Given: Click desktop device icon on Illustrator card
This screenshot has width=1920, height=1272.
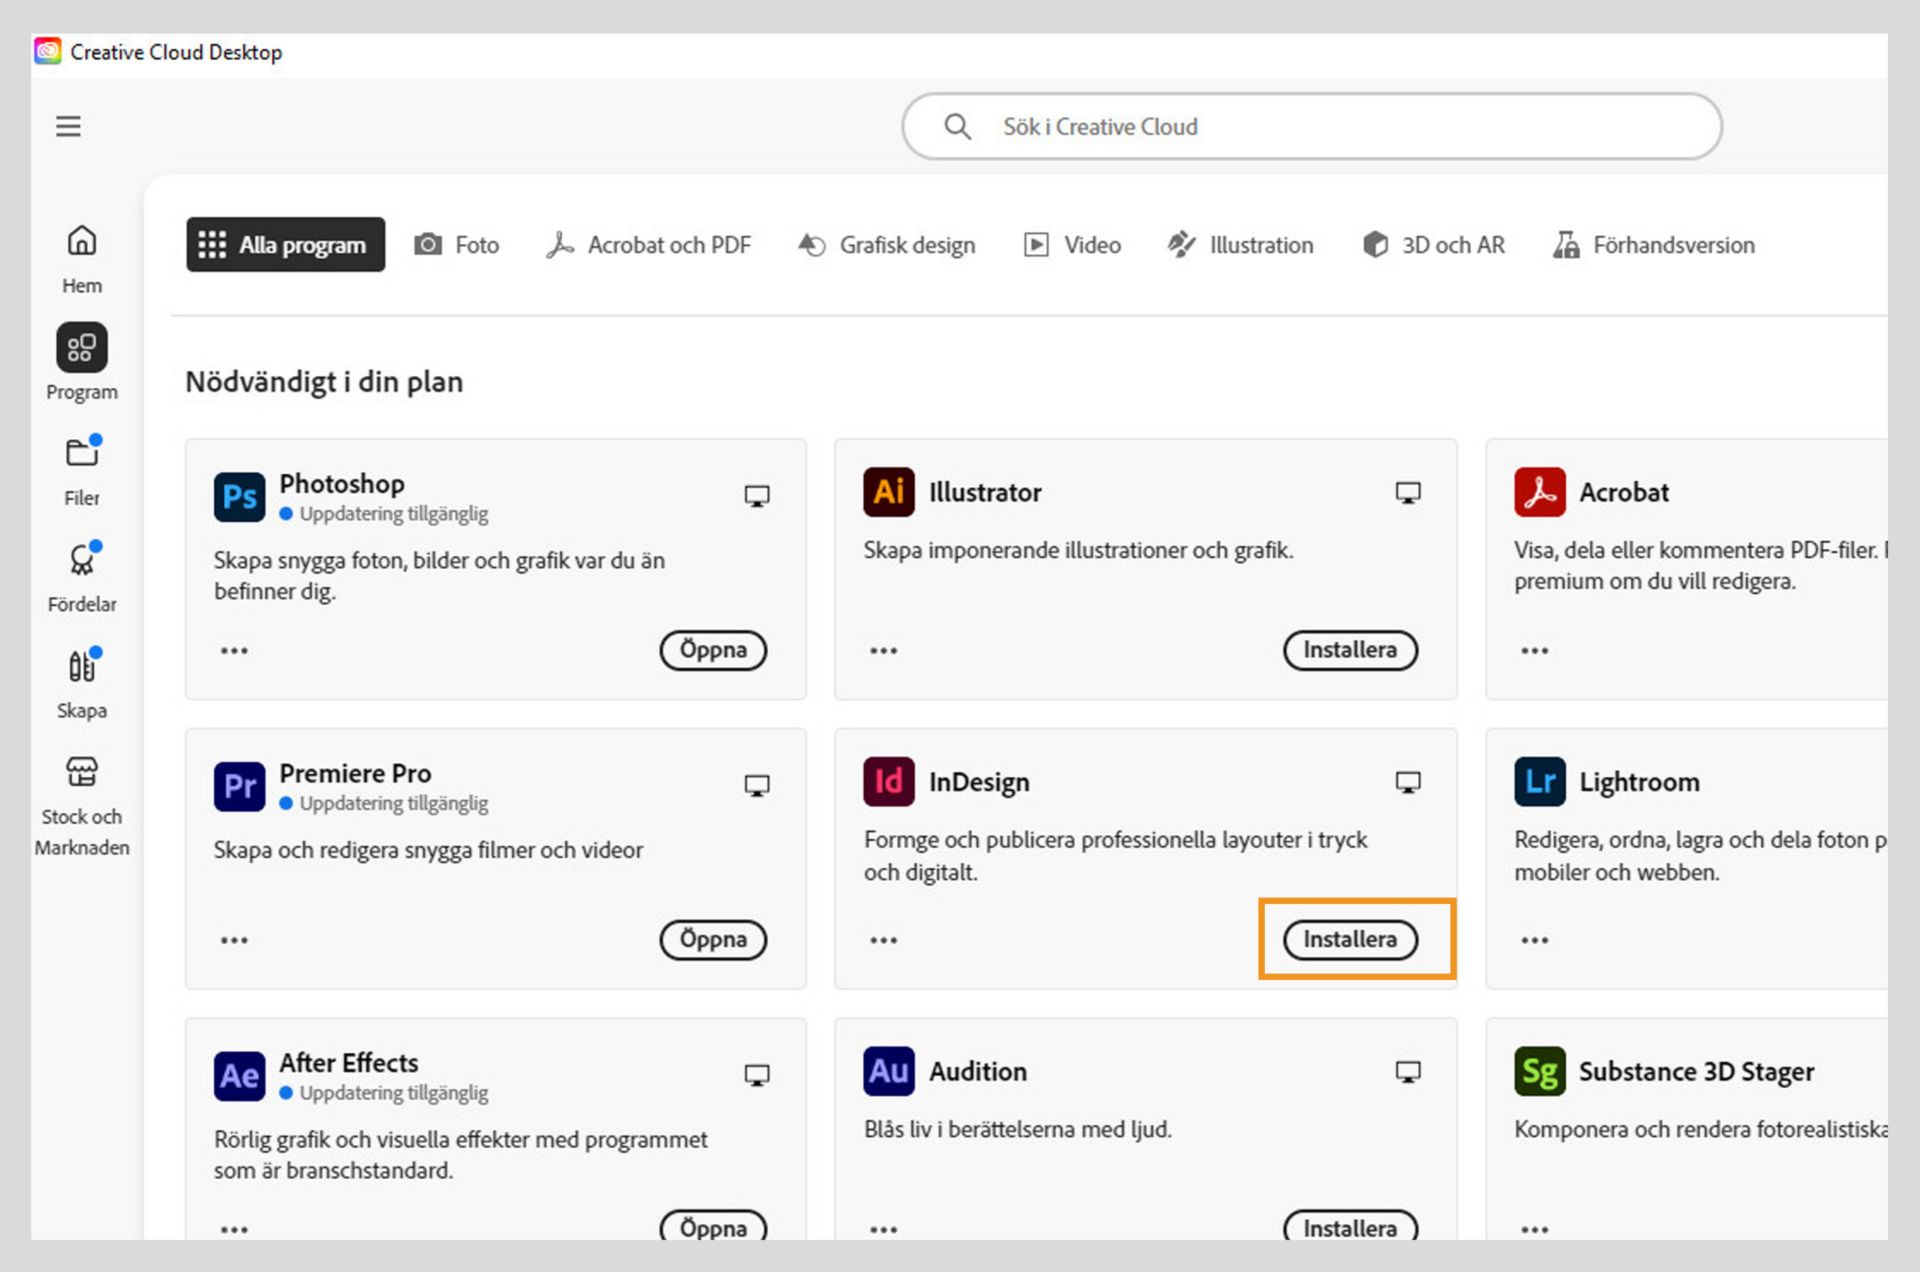Looking at the screenshot, I should 1407,492.
